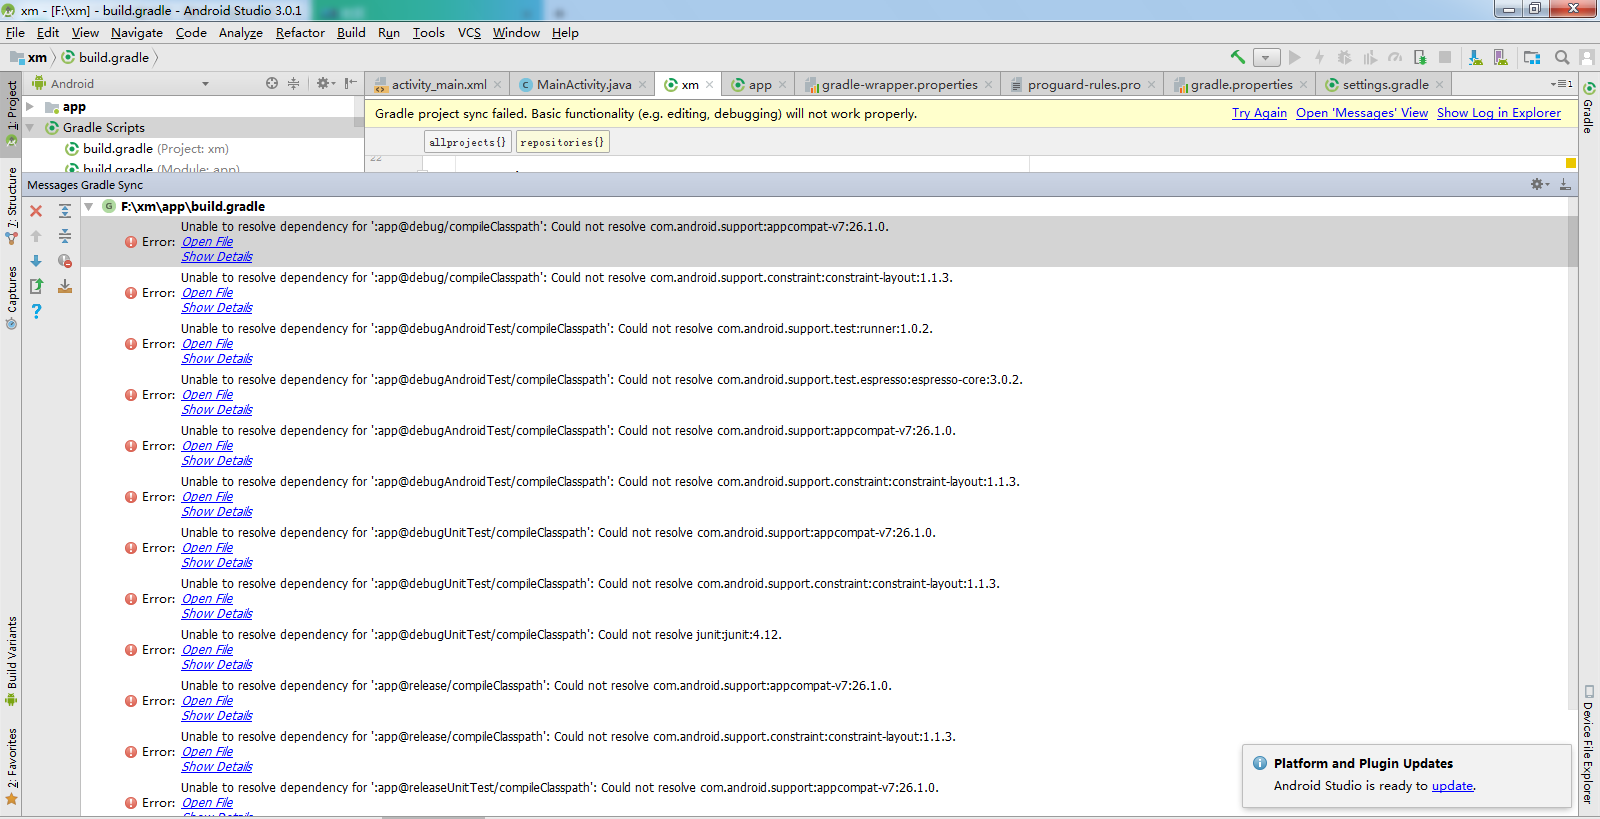Click Export to Text File icon
Viewport: 1600px width, 819px height.
coord(36,286)
